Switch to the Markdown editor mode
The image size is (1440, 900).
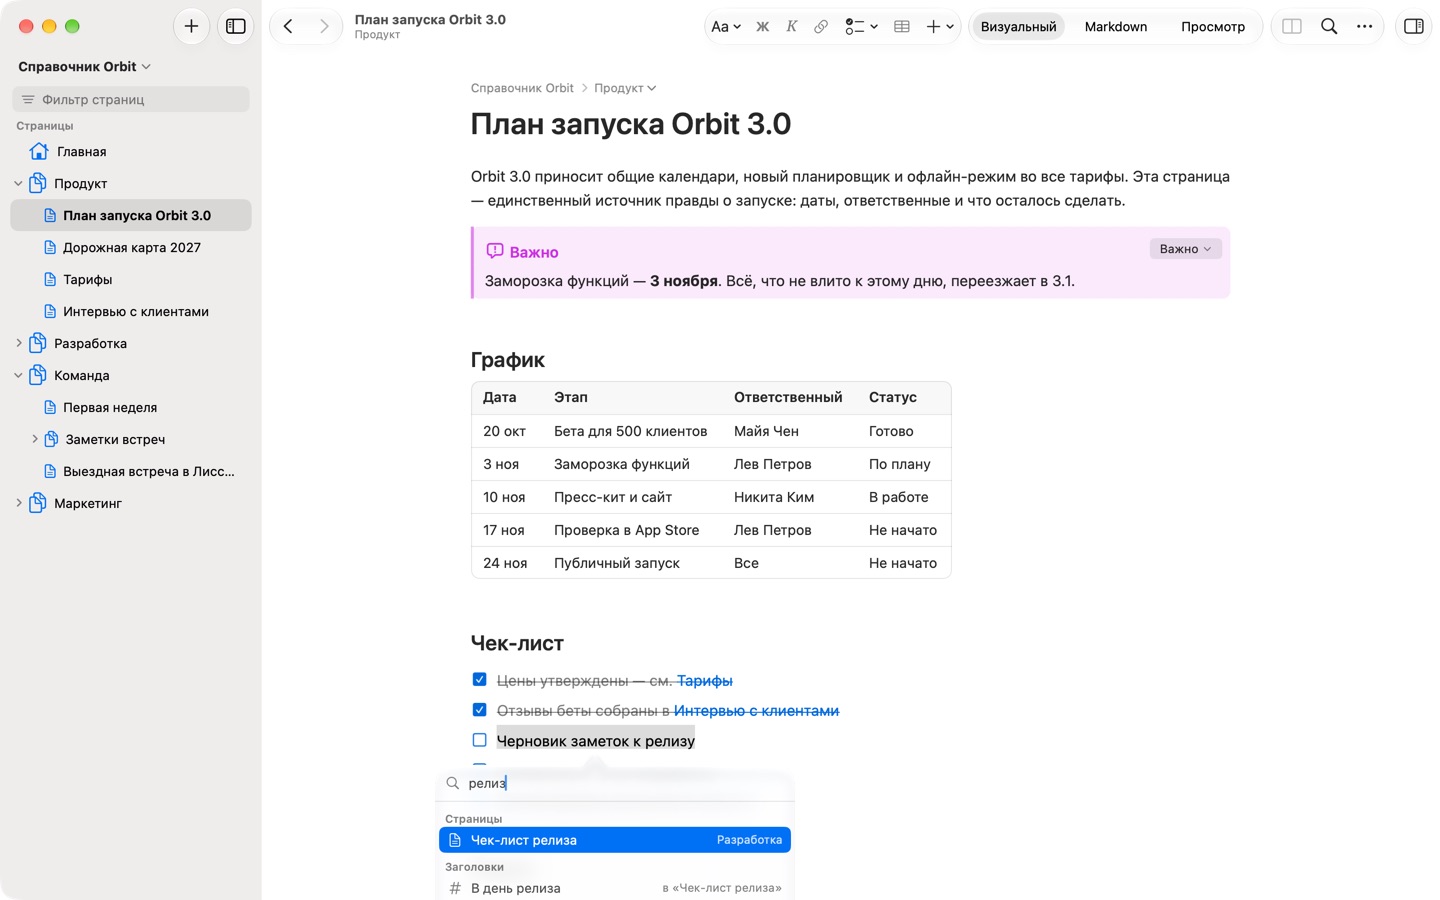[x=1116, y=27]
